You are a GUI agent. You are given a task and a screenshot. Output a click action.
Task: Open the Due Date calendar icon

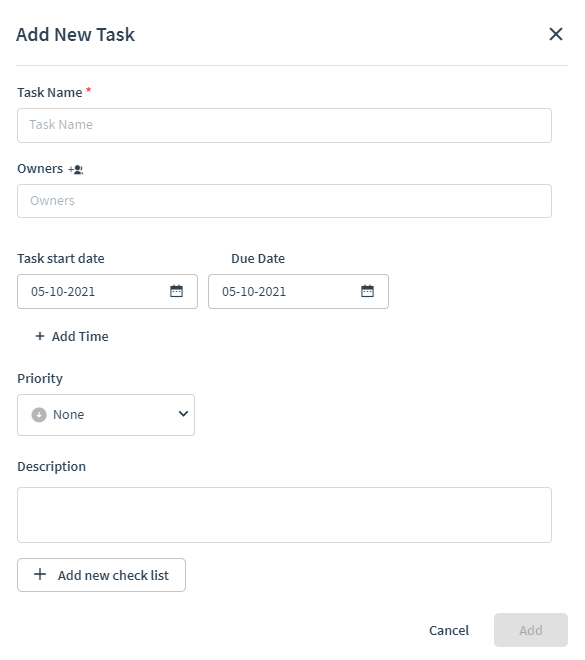pyautogui.click(x=367, y=291)
